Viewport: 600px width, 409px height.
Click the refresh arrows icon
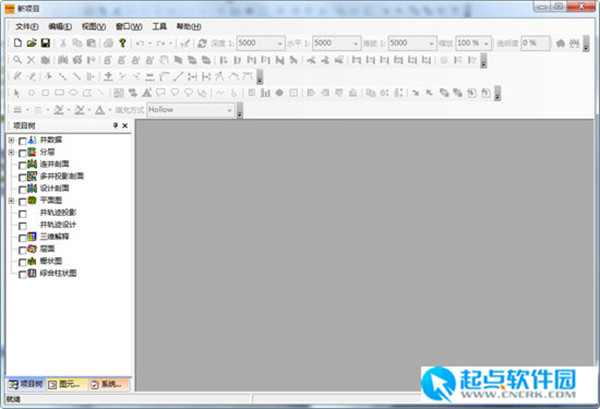[202, 43]
